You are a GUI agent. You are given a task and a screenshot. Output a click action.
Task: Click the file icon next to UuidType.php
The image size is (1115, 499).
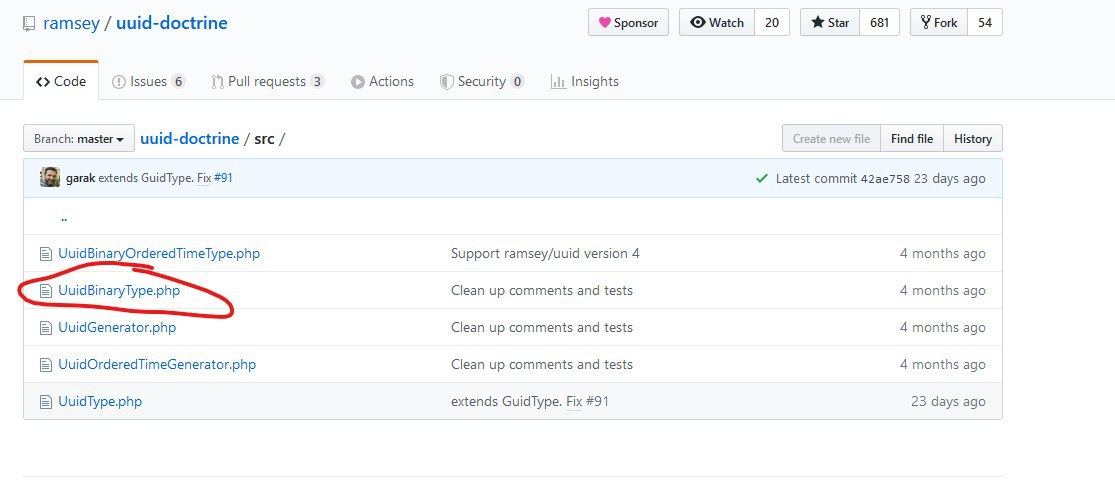46,402
